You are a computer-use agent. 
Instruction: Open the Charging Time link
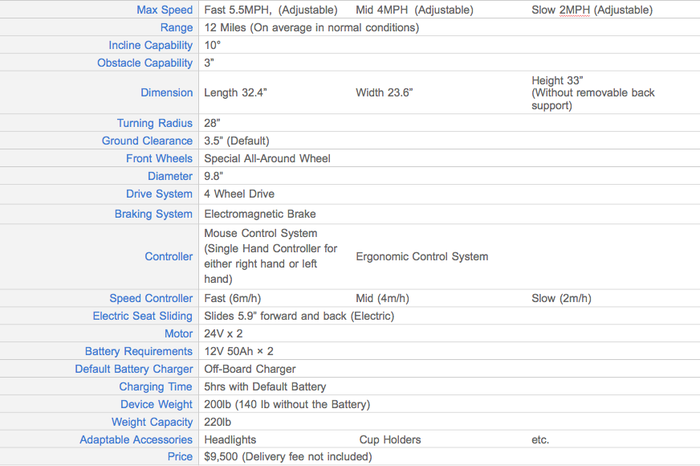click(155, 387)
